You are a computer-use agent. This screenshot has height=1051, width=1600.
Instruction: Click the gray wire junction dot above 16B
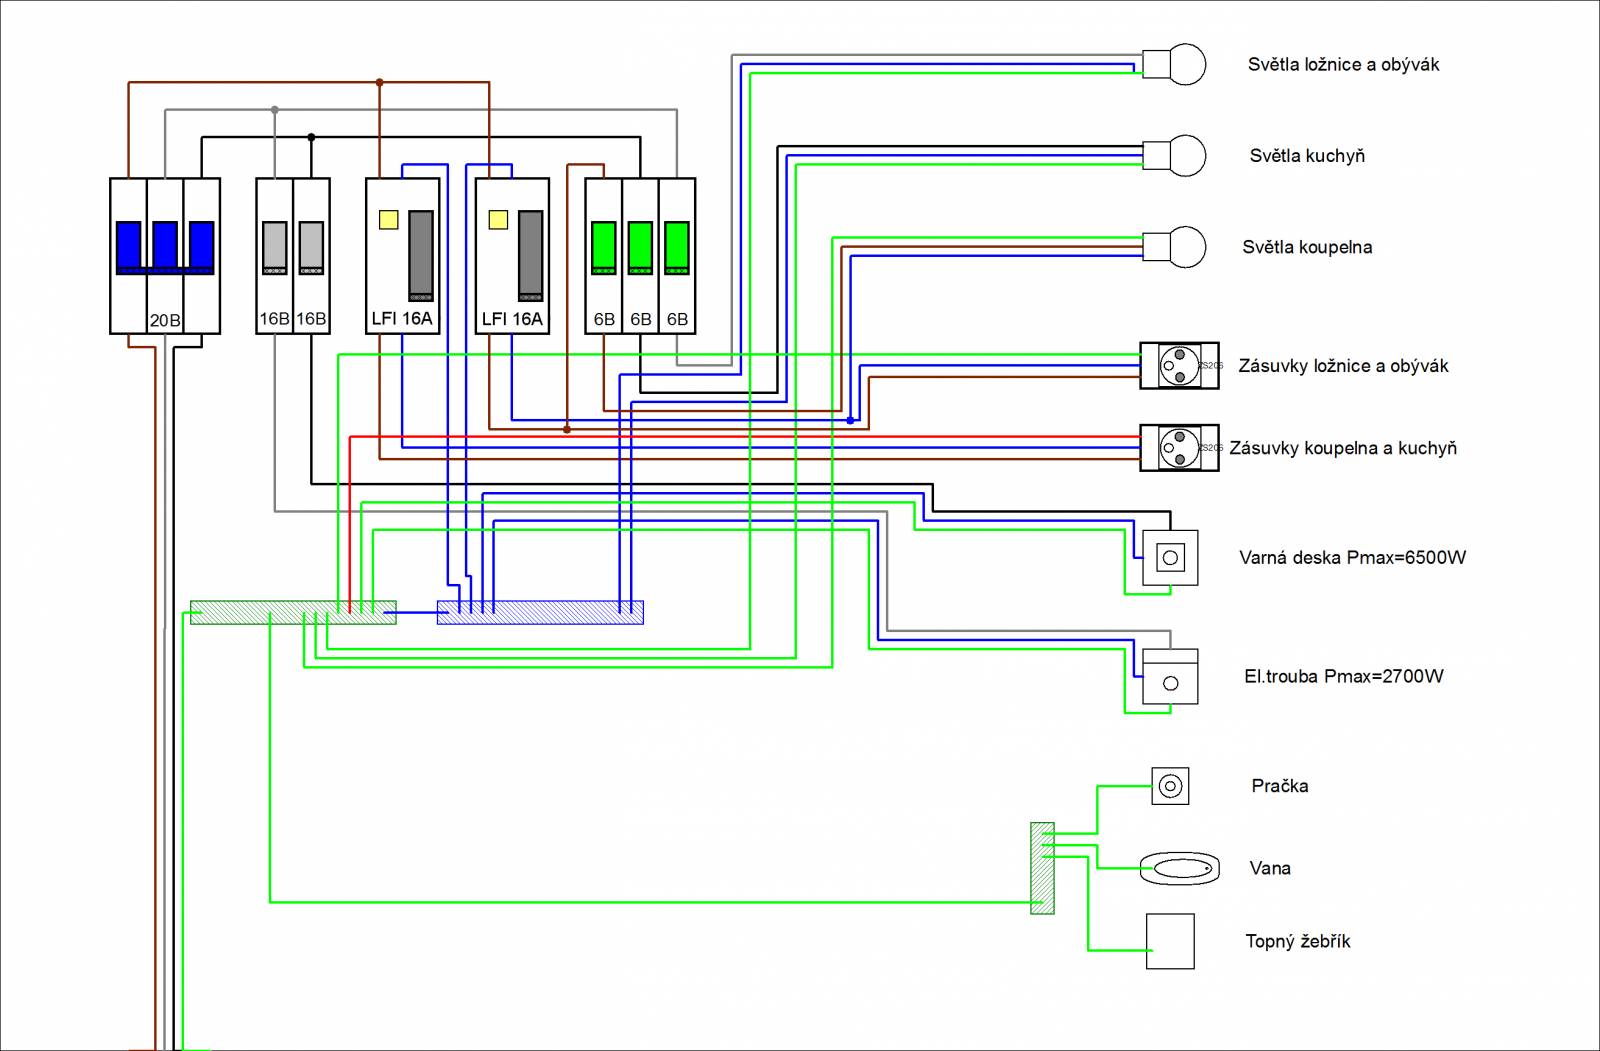point(274,110)
